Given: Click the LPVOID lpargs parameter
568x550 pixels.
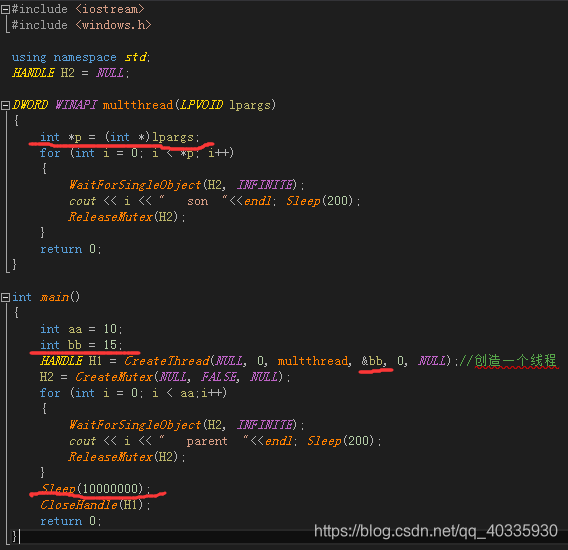Looking at the screenshot, I should (x=225, y=105).
